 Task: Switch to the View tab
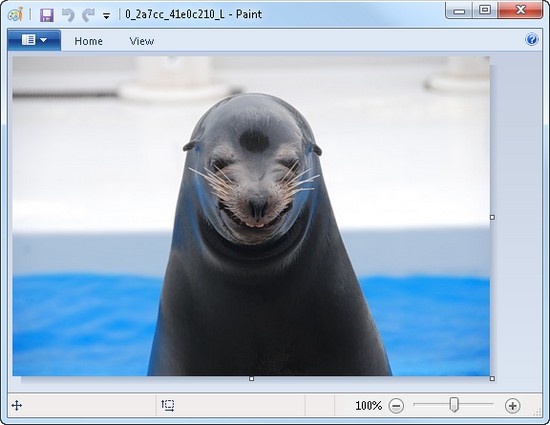tap(142, 41)
